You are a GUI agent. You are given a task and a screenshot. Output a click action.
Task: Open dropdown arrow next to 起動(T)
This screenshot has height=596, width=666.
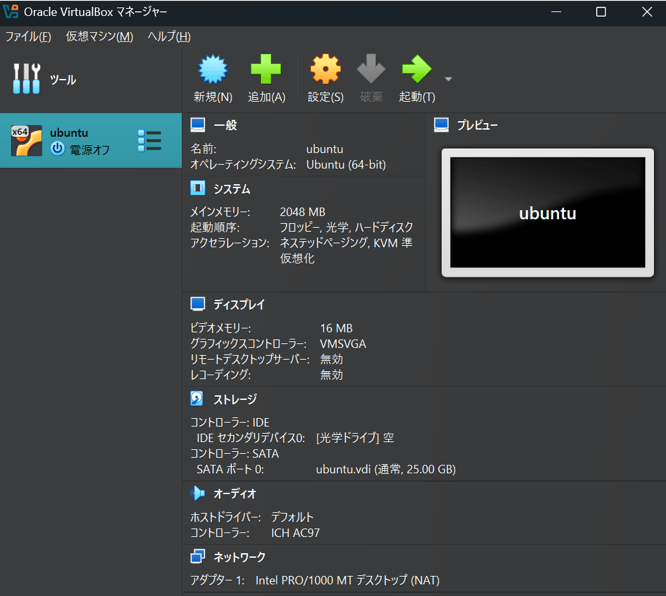click(x=448, y=79)
